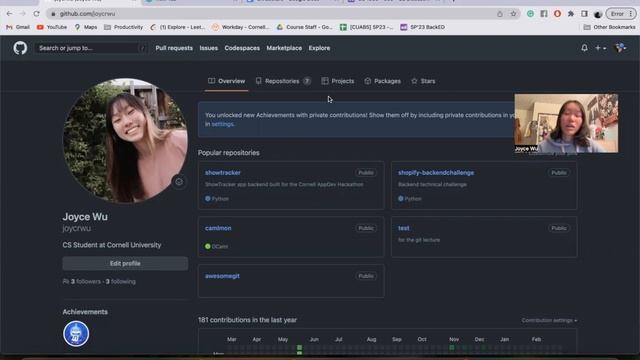Viewport: 640px width, 360px height.
Task: Expand Contribution settings dropdown
Action: pos(549,320)
